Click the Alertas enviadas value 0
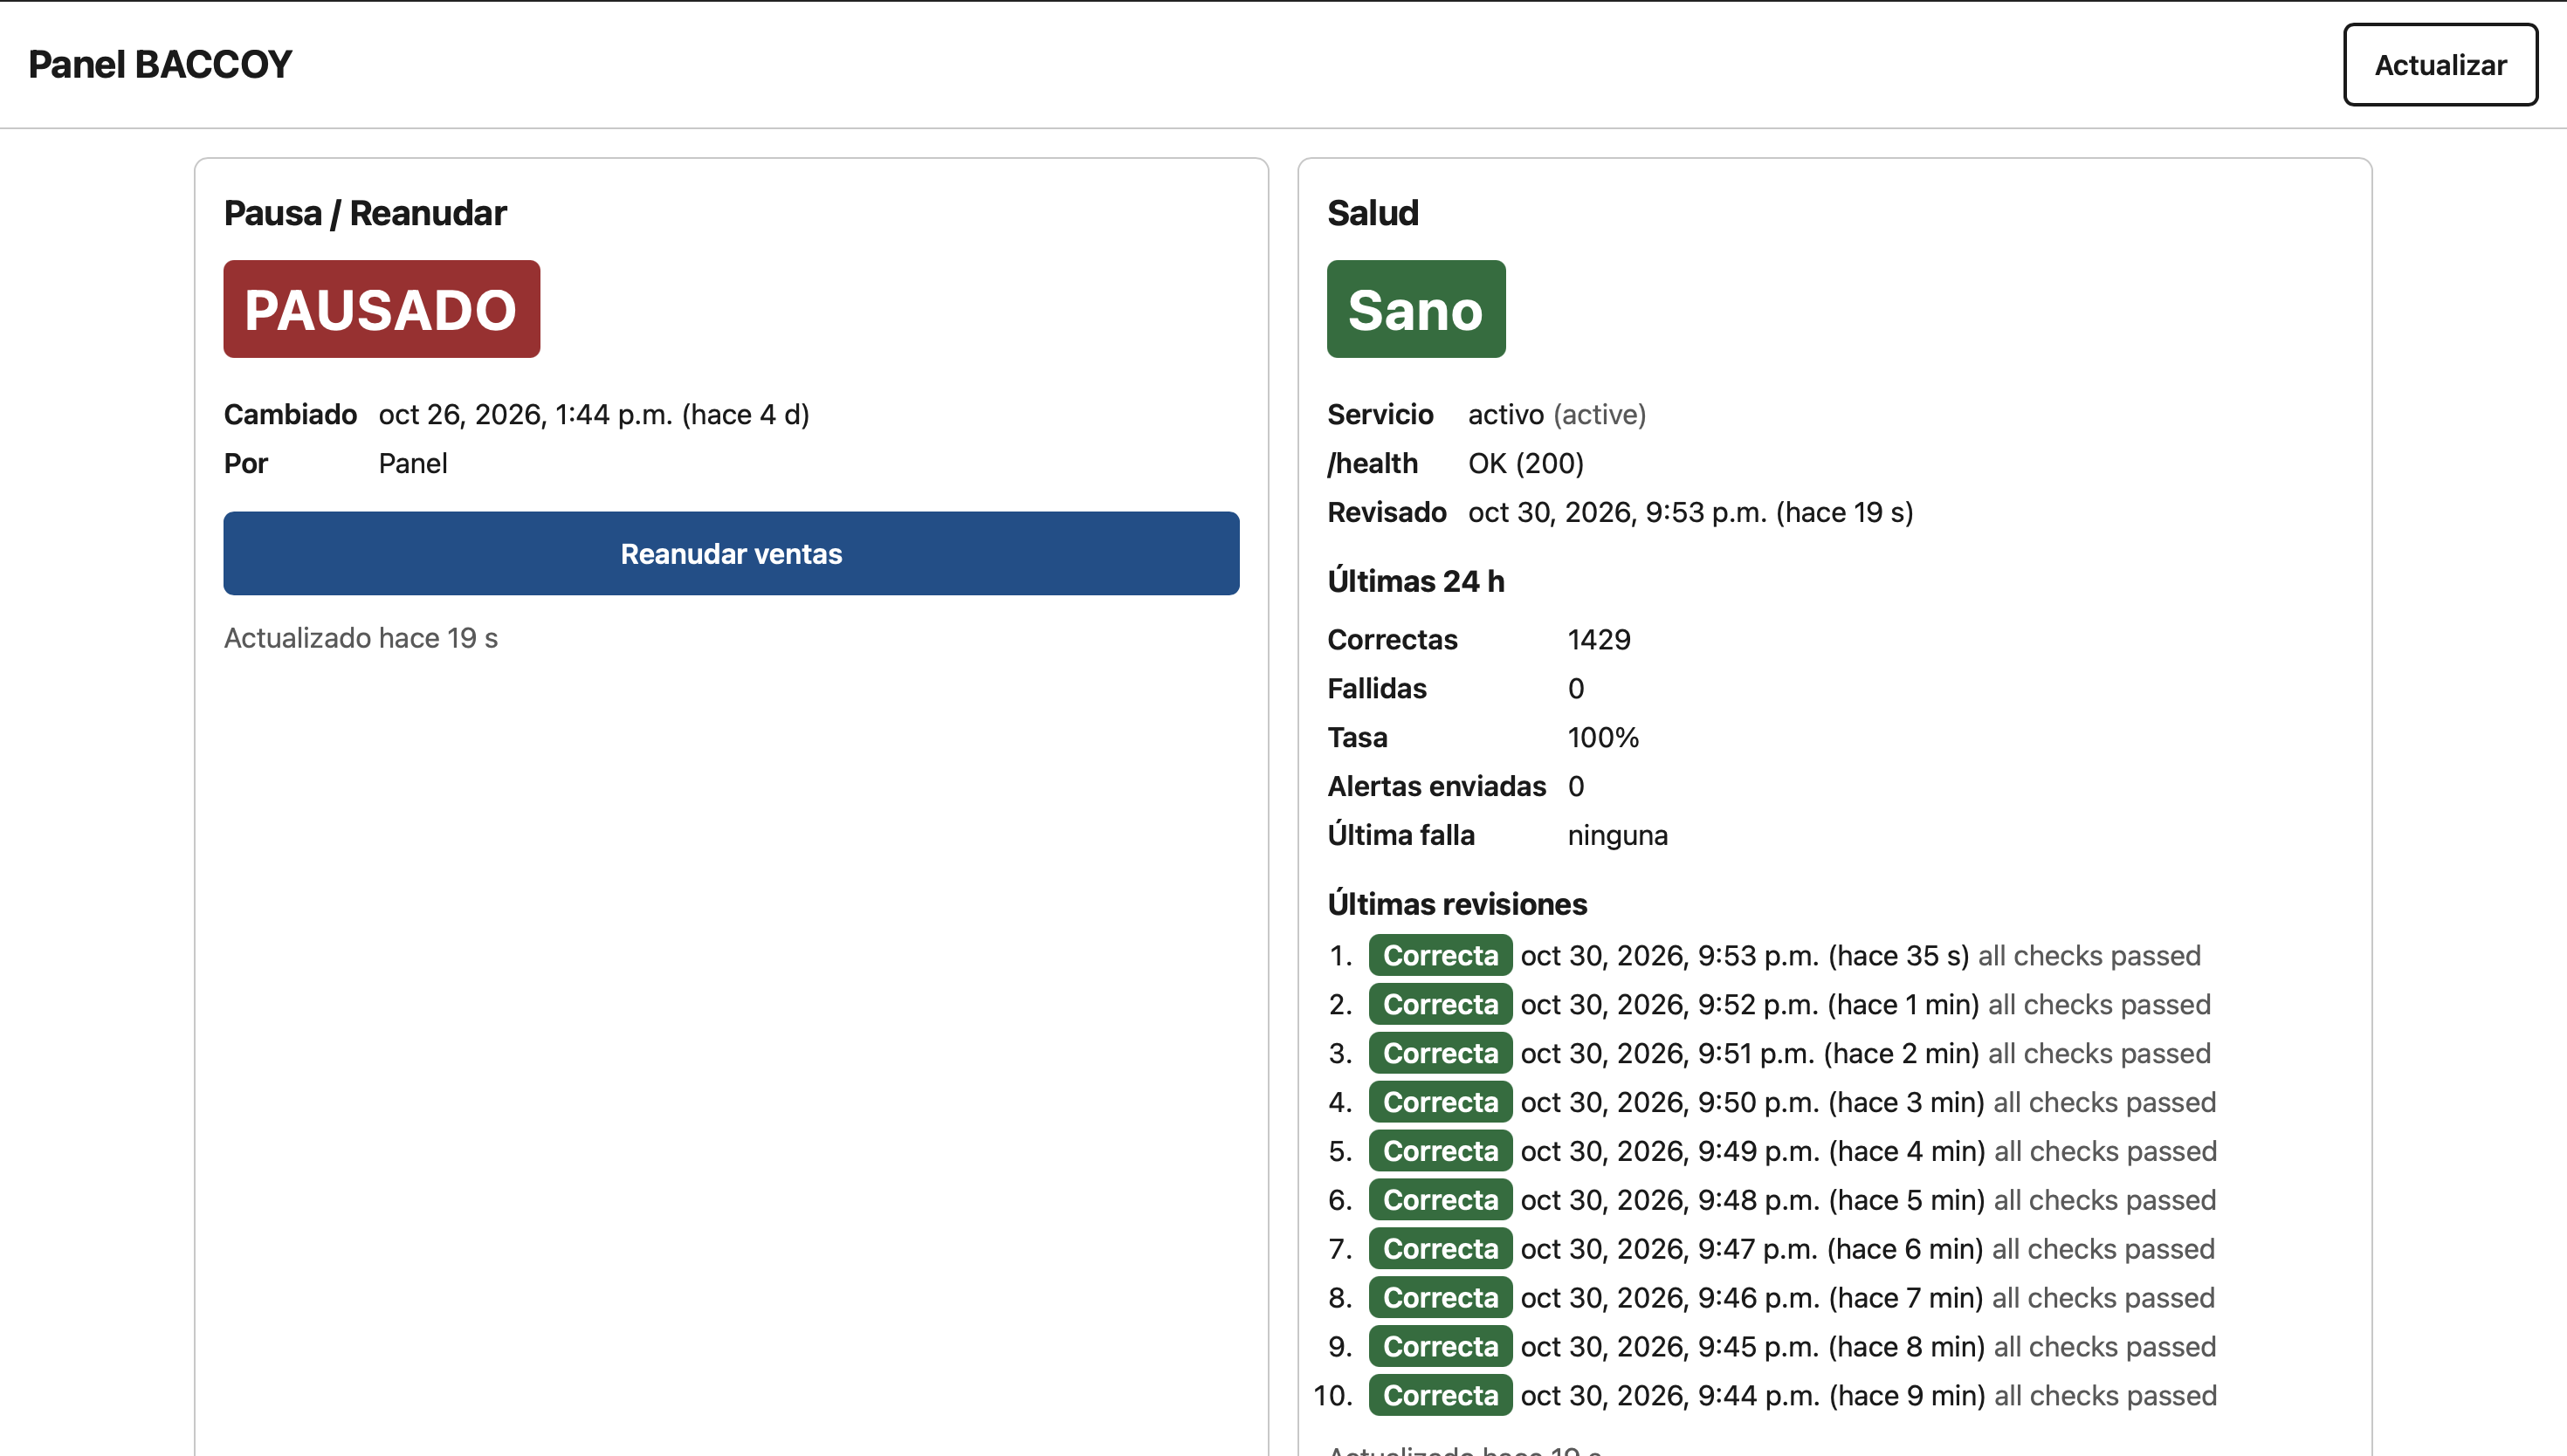Image resolution: width=2567 pixels, height=1456 pixels. point(1576,786)
